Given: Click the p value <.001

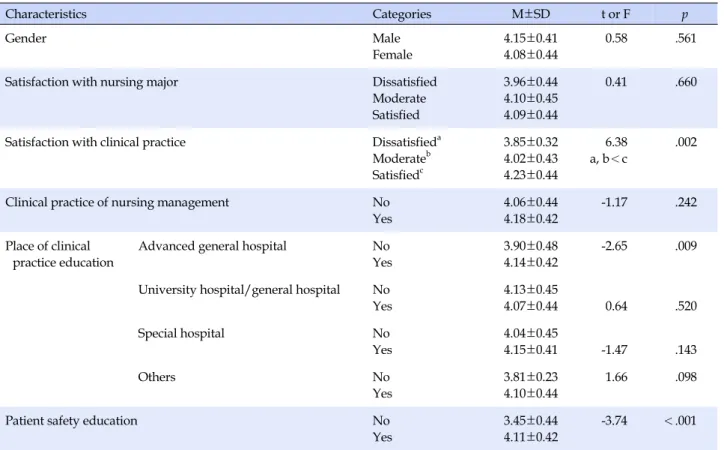Looking at the screenshot, I should coord(680,420).
